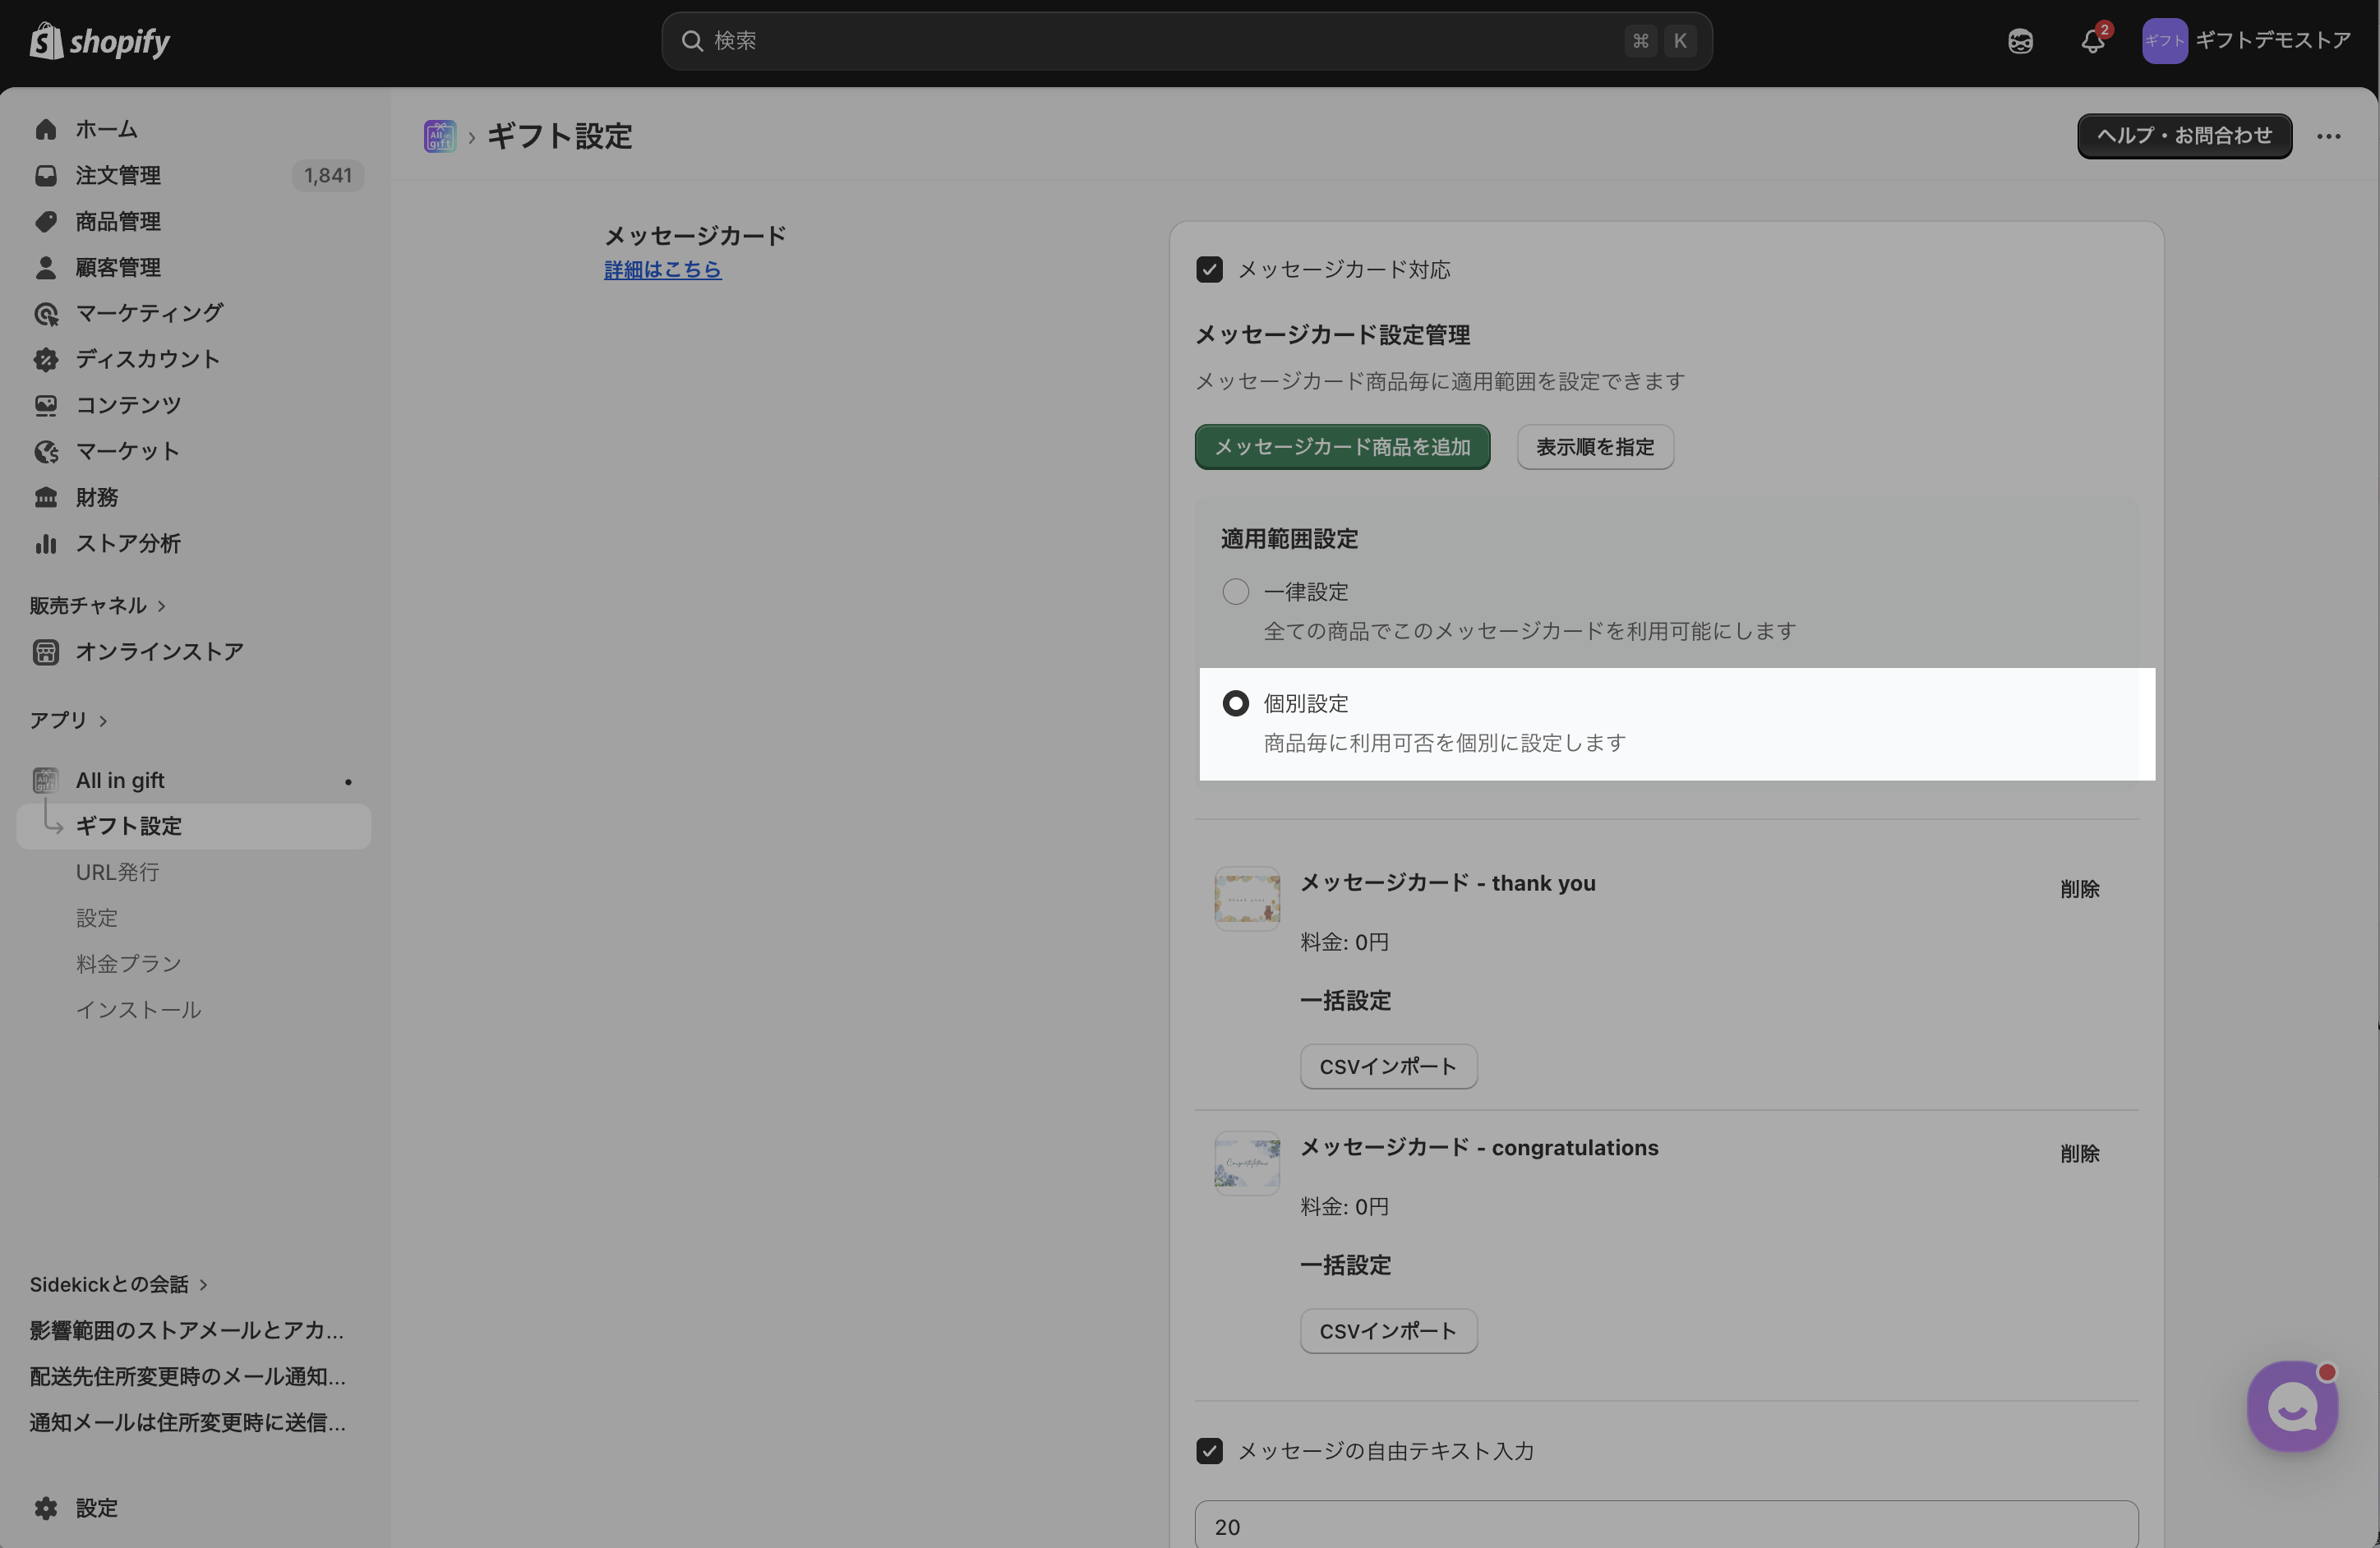This screenshot has width=2380, height=1548.
Task: Open the notifications bell
Action: pos(2092,41)
